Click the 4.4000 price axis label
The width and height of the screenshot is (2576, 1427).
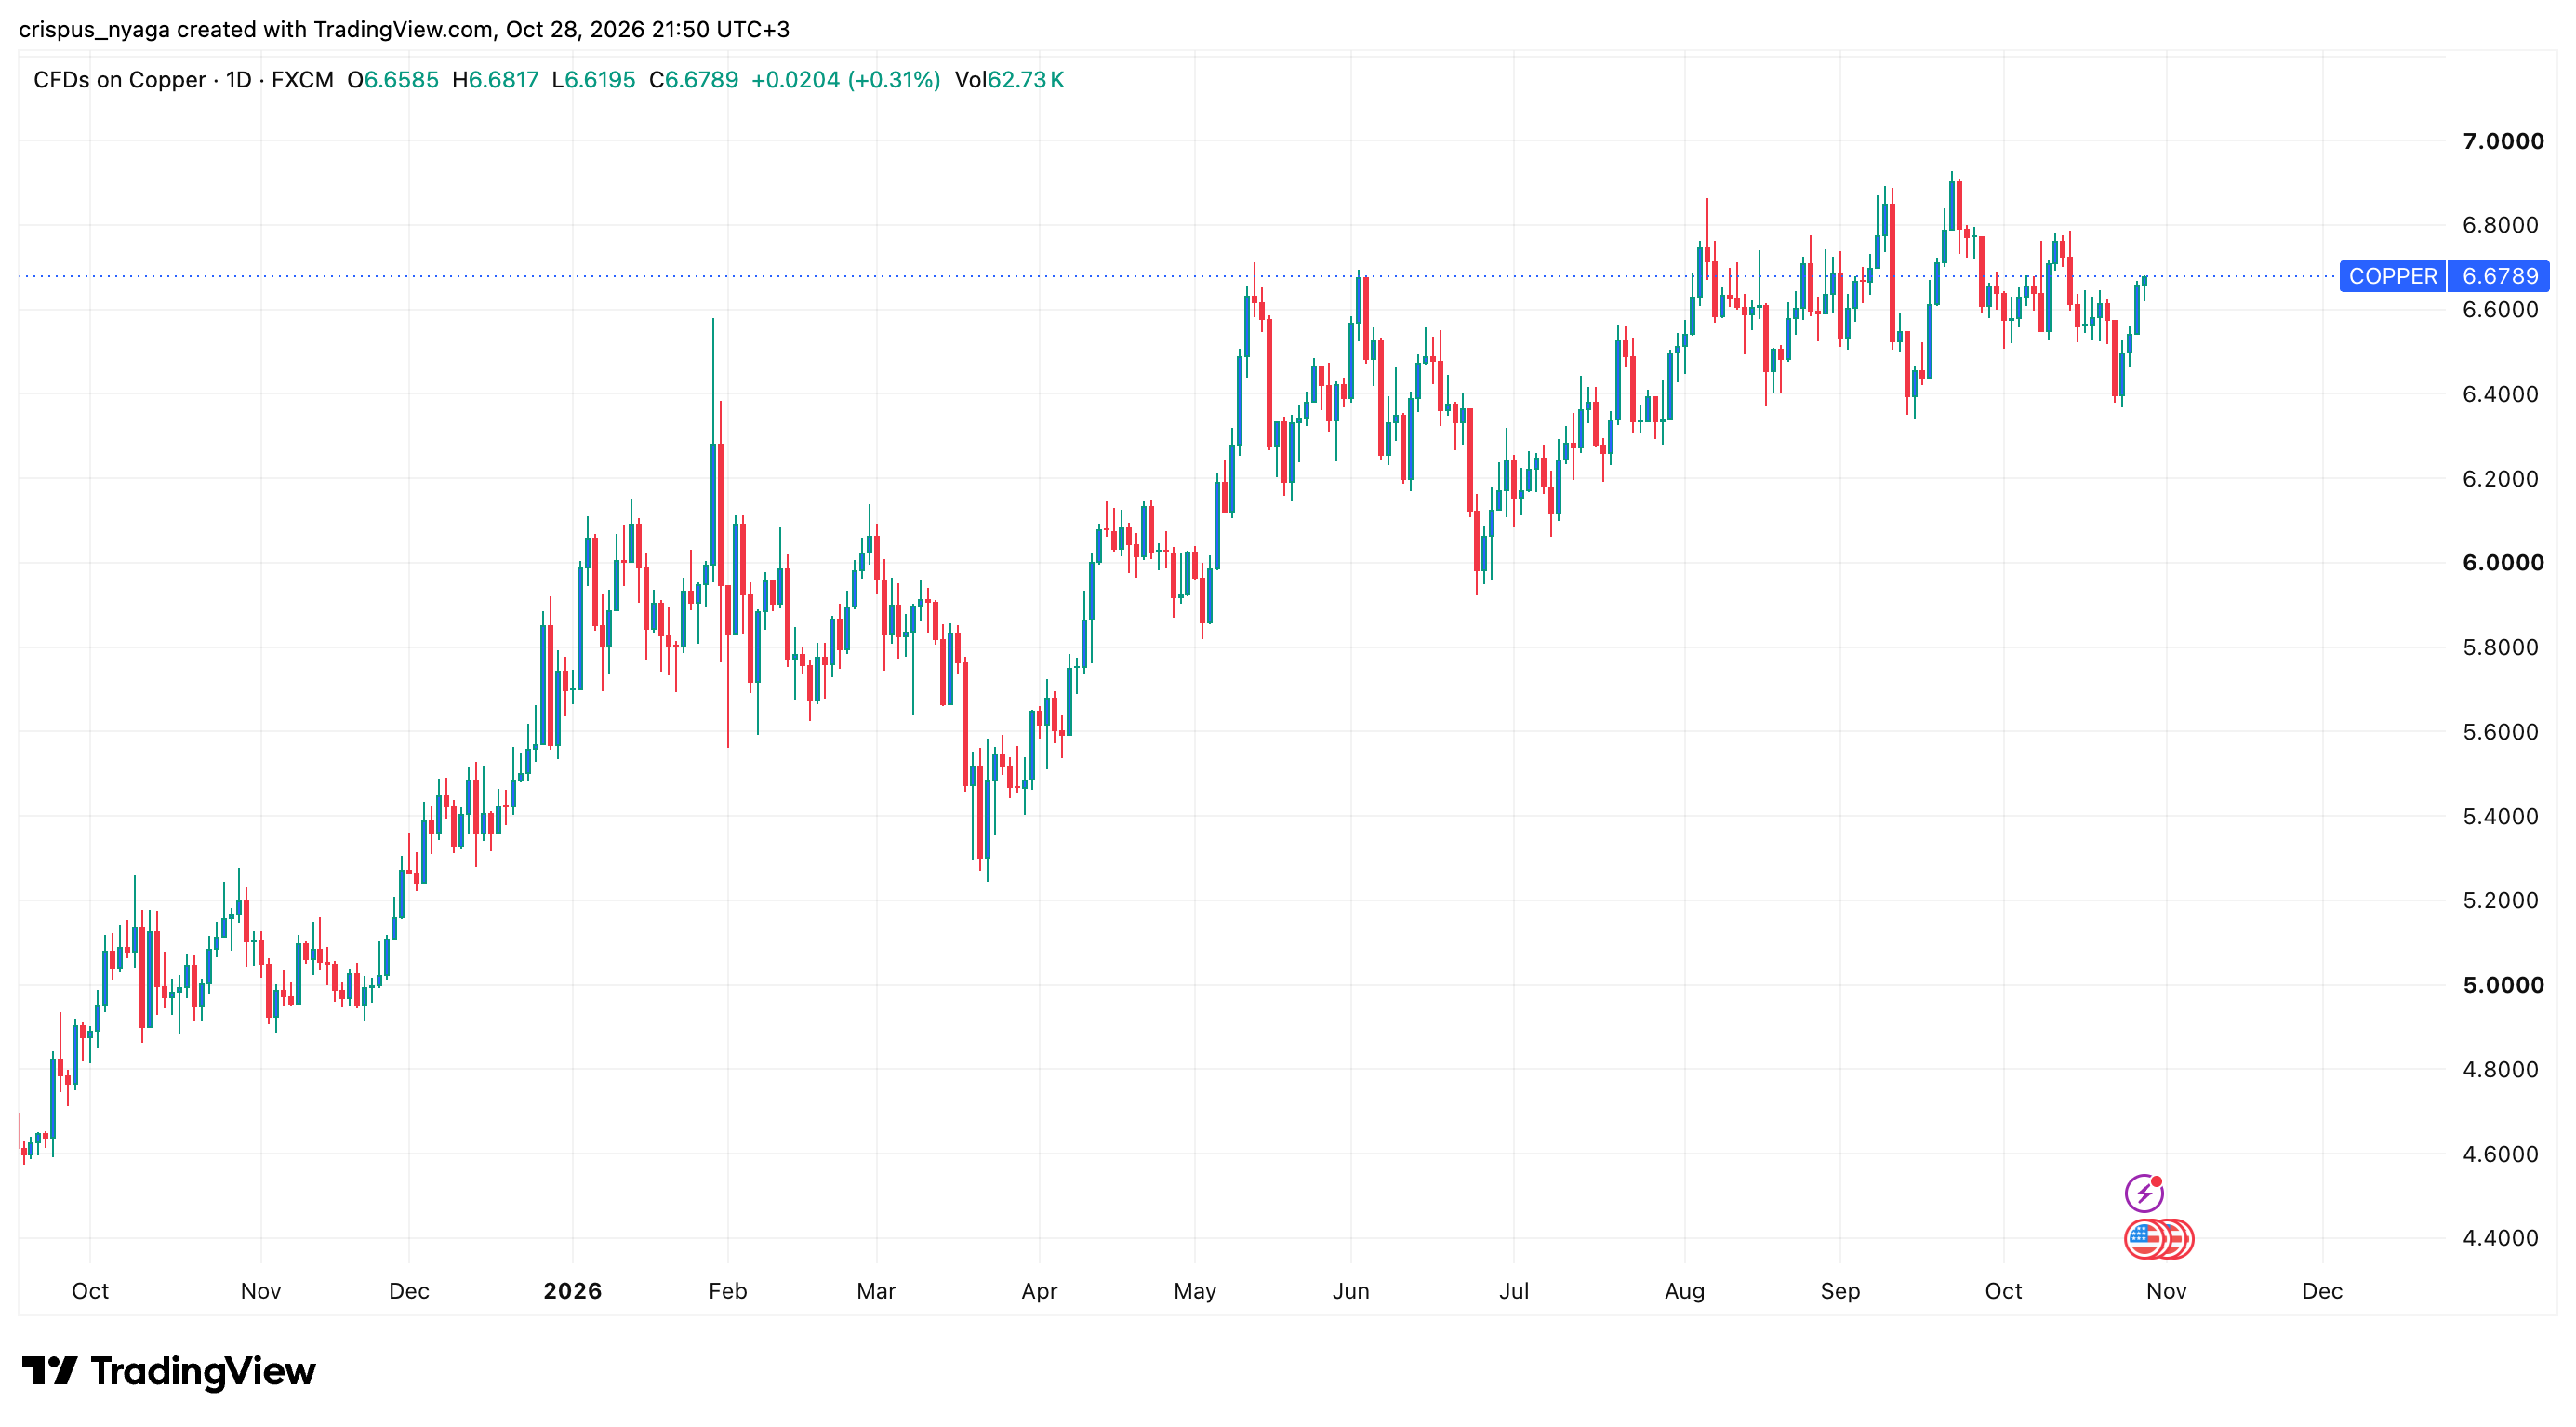(2500, 1238)
